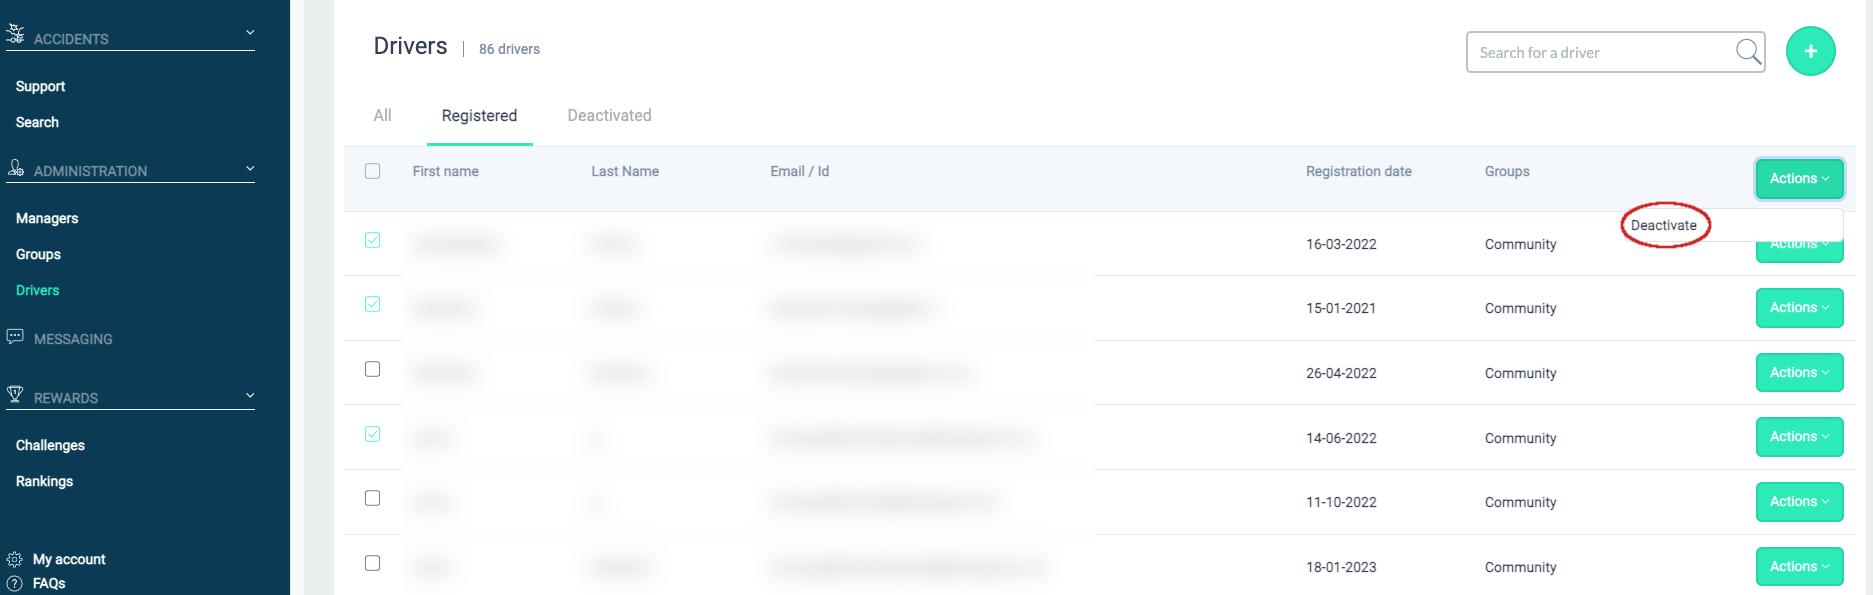Click the search magnifier icon
Viewport: 1873px width, 595px height.
[x=1748, y=52]
